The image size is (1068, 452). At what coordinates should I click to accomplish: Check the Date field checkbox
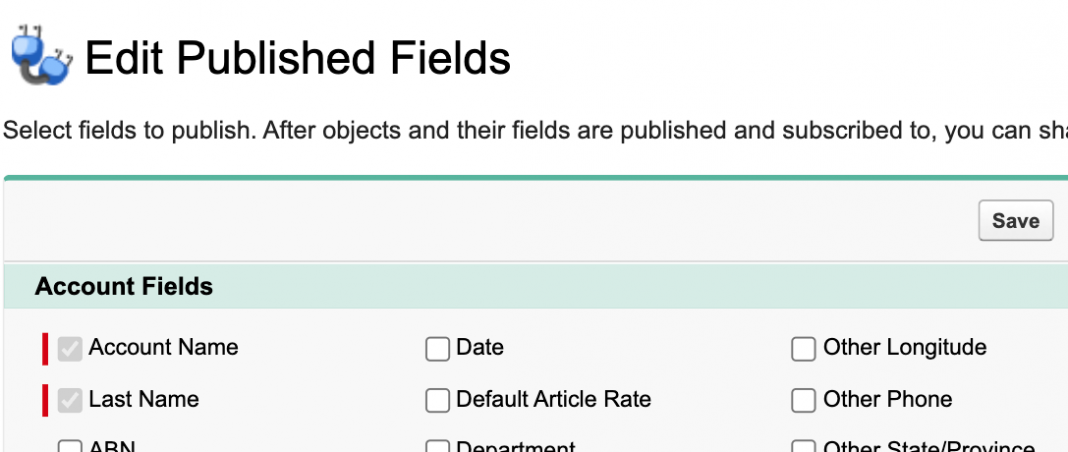click(437, 349)
